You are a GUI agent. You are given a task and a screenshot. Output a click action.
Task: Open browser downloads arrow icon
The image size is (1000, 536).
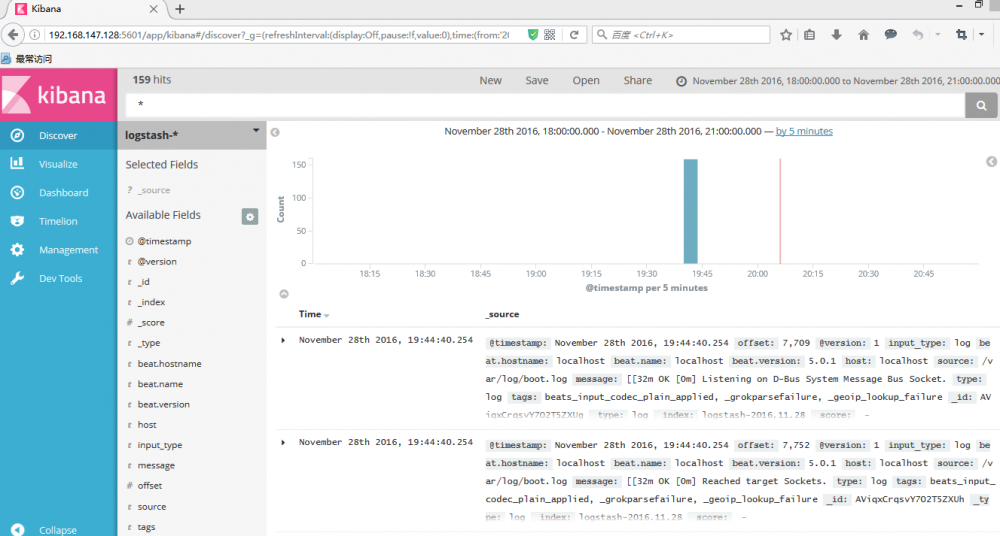tap(836, 35)
